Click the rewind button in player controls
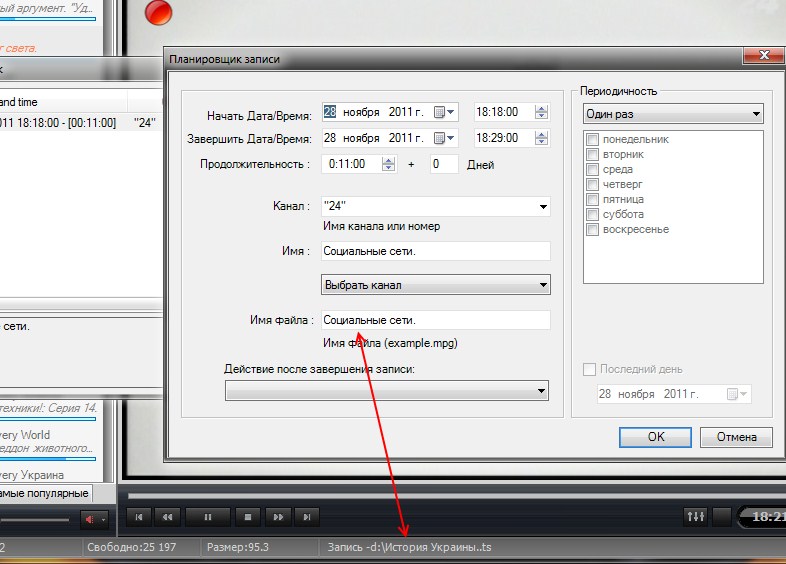This screenshot has width=786, height=564. click(168, 517)
